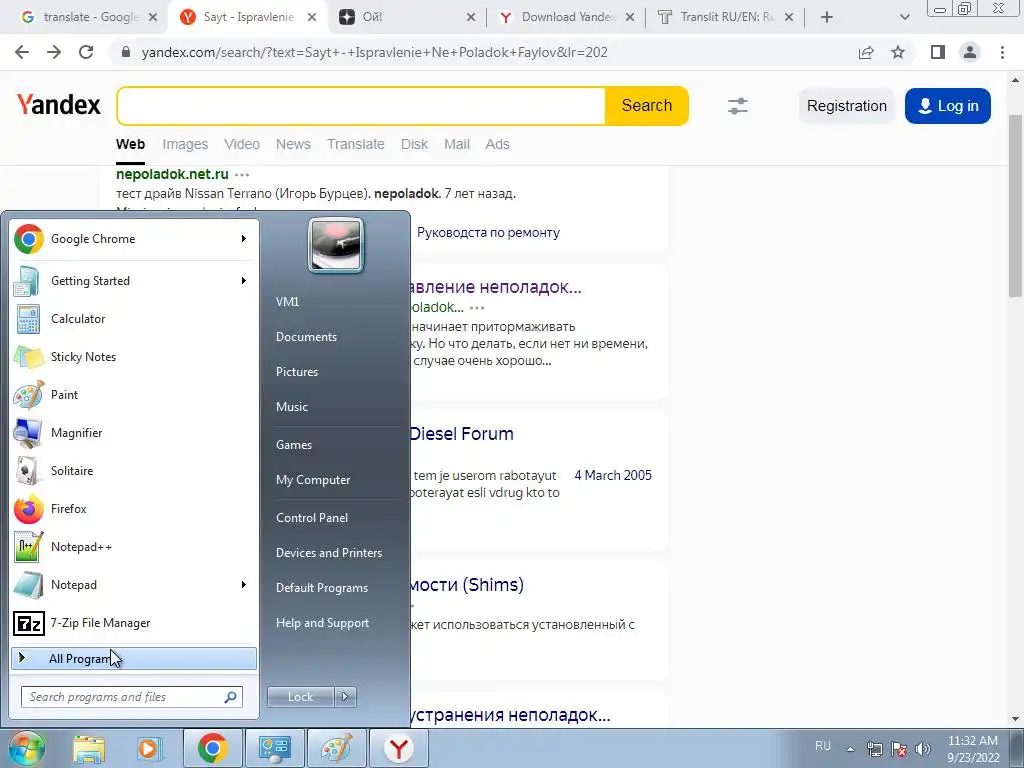Open Notepad++ from Start menu
1024x768 pixels.
point(134,547)
